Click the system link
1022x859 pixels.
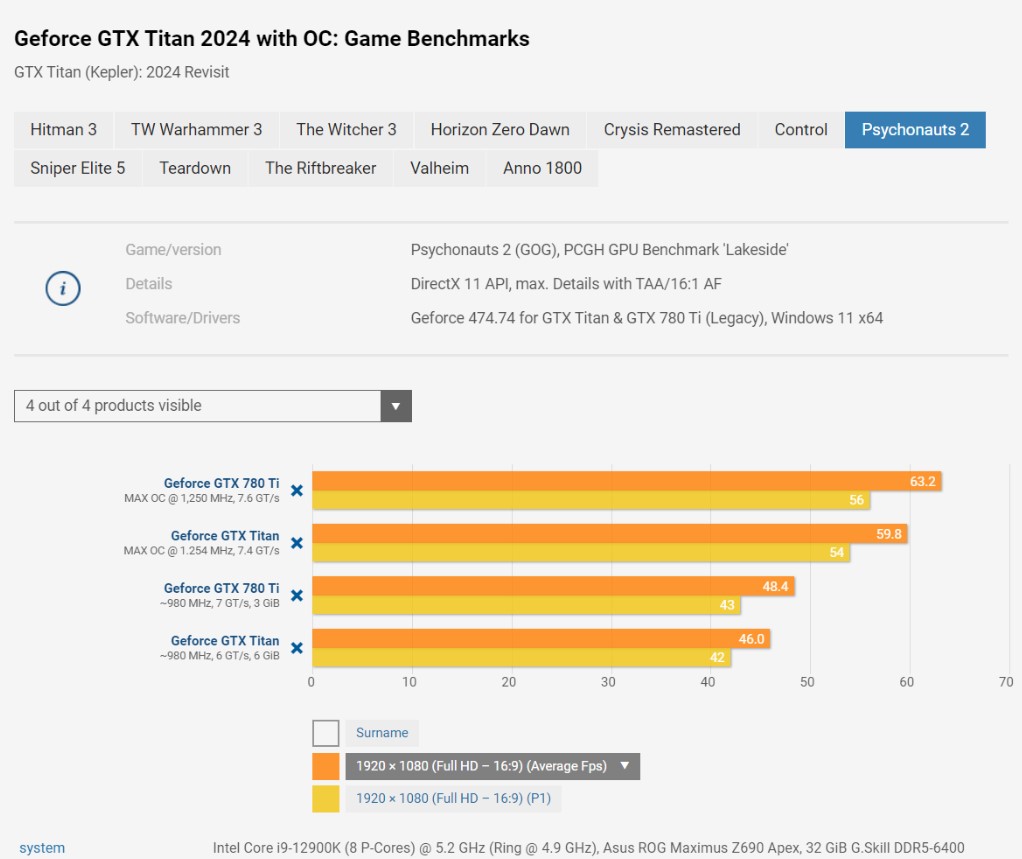(x=42, y=848)
